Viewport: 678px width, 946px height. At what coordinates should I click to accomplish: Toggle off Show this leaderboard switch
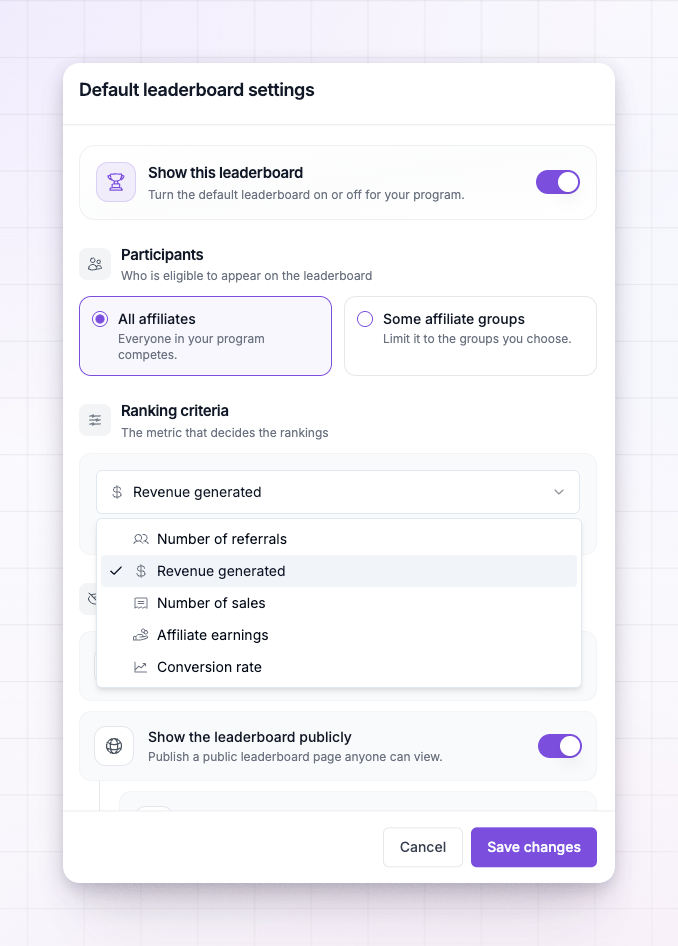(558, 182)
